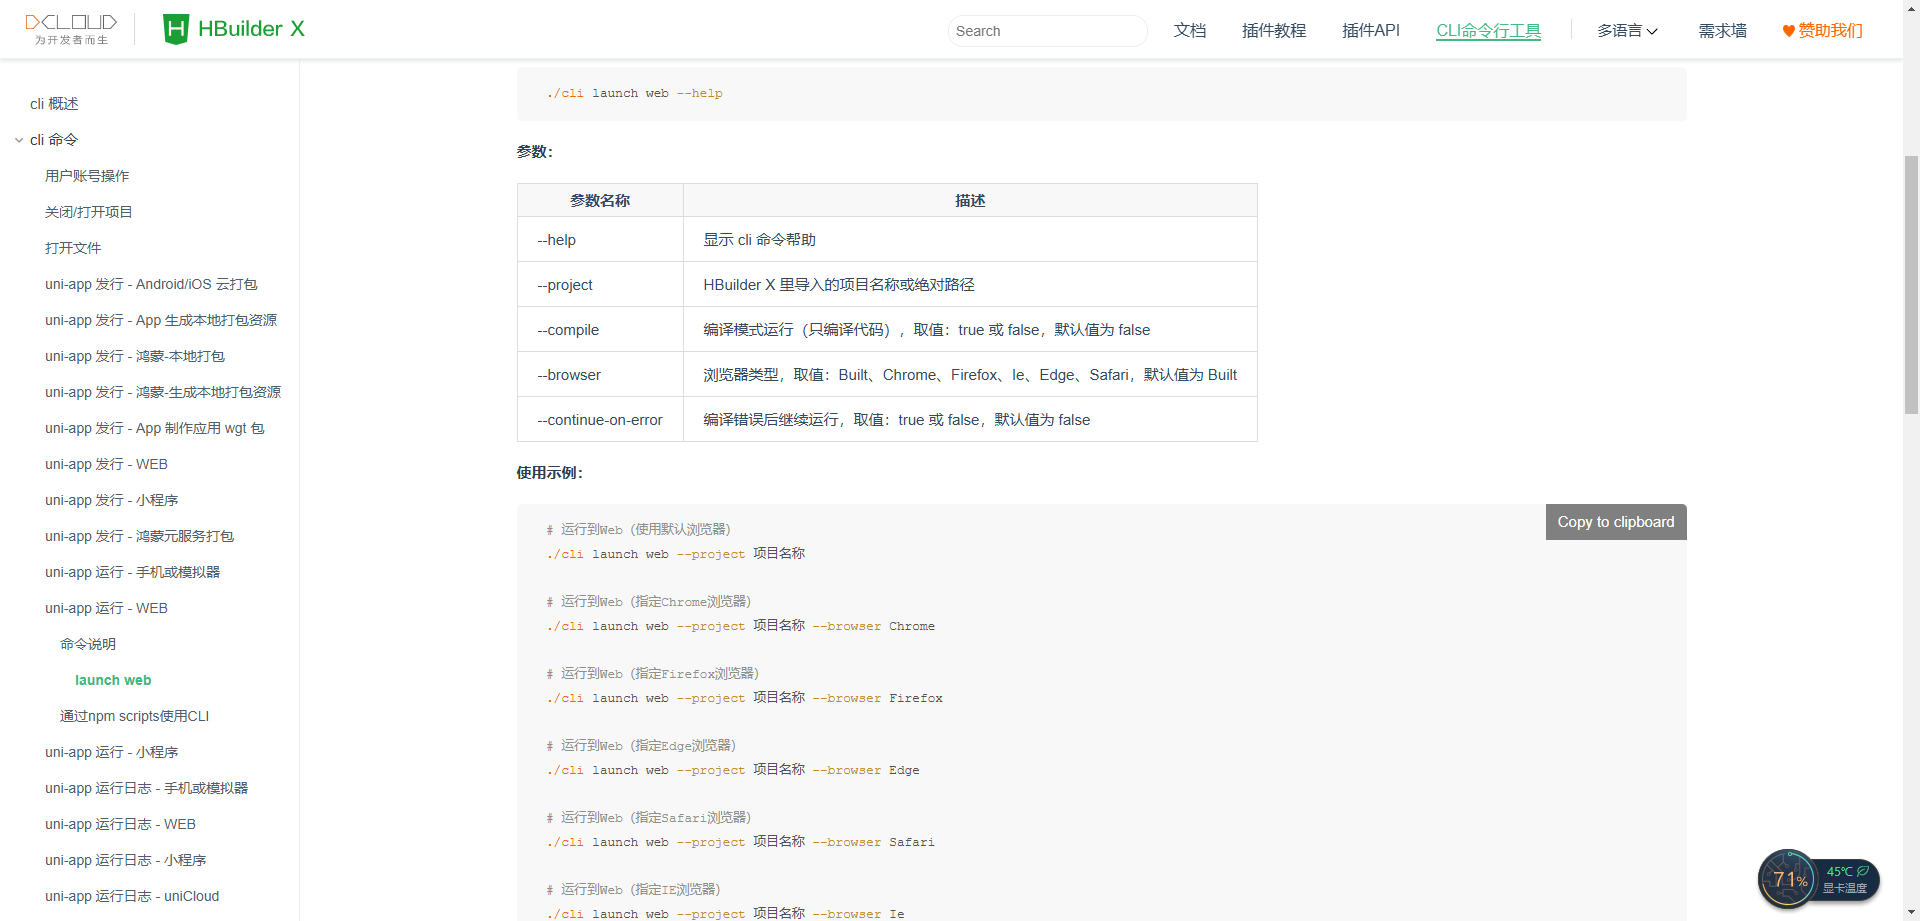Navigate to uni-app 发行 - 小程序

point(111,500)
